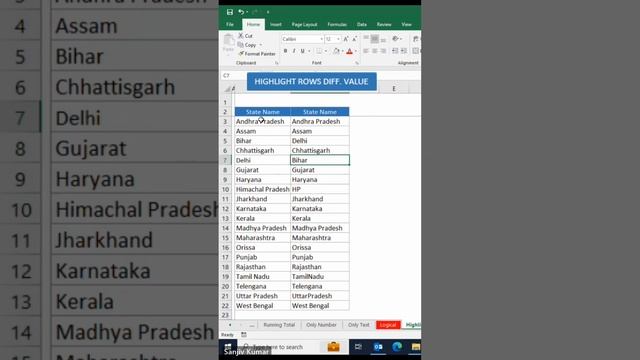640x360 pixels.
Task: Toggle Middle Align for the cell
Action: coord(374,39)
